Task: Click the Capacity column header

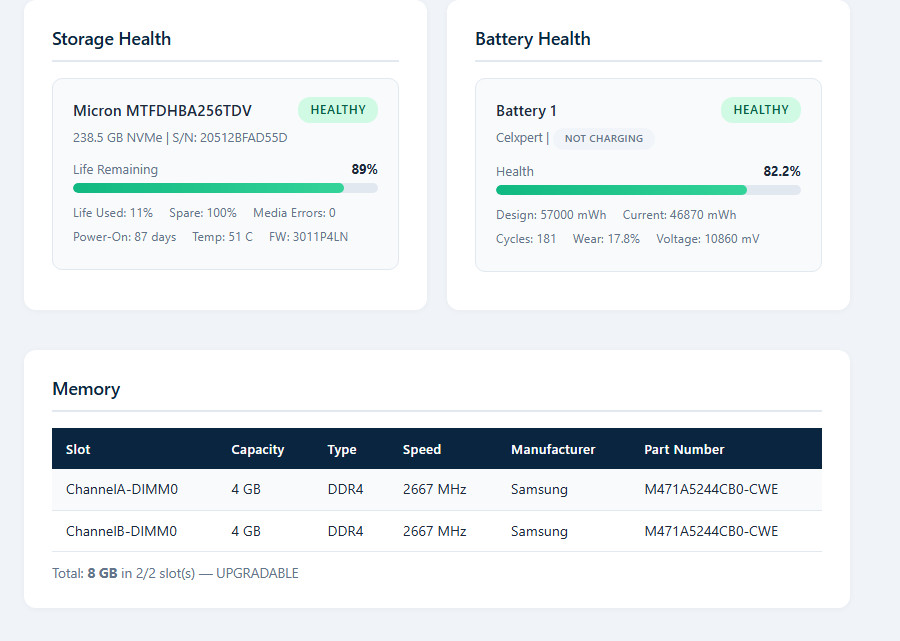Action: (x=258, y=450)
